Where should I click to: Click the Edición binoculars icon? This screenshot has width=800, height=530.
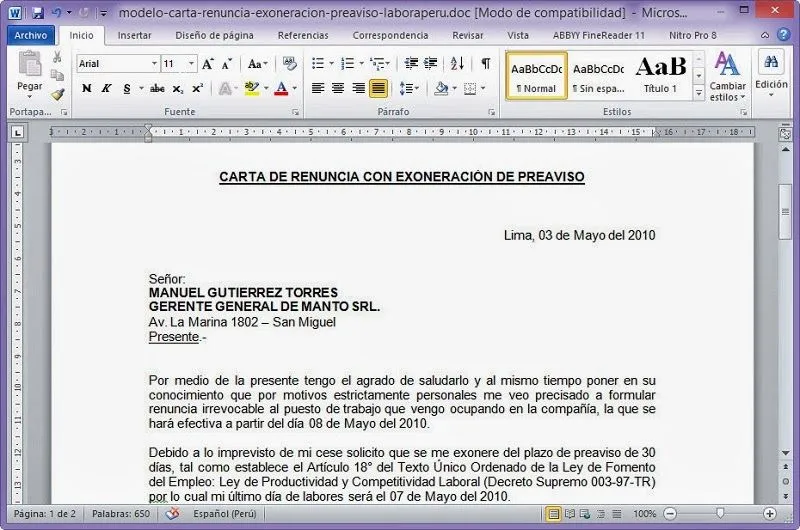(x=771, y=62)
